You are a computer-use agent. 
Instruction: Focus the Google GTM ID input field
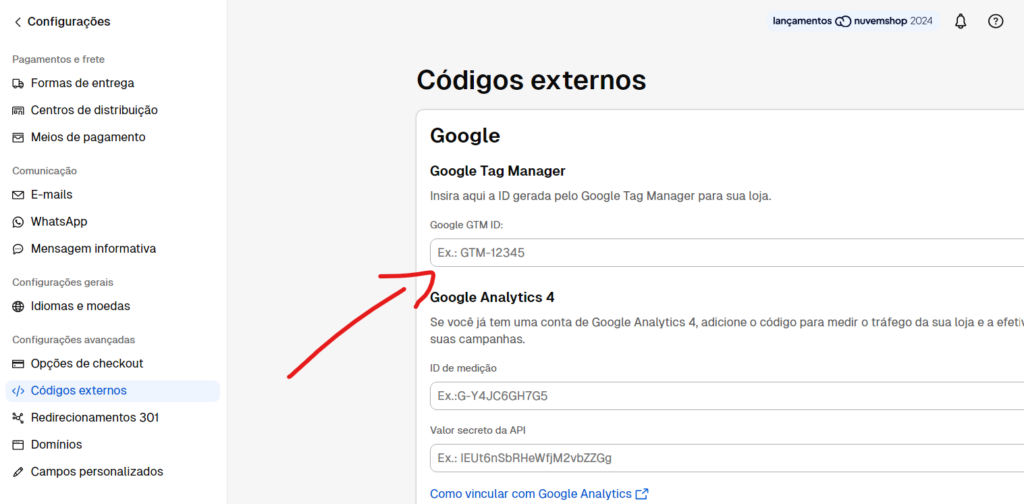coord(727,253)
